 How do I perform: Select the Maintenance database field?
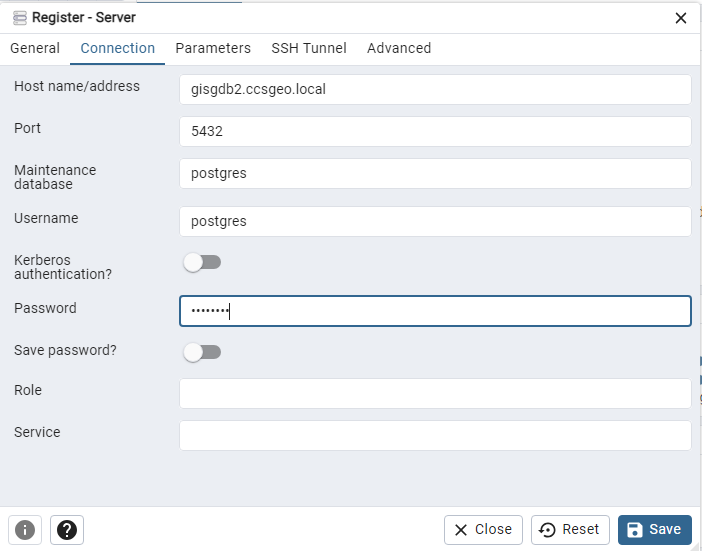(435, 174)
